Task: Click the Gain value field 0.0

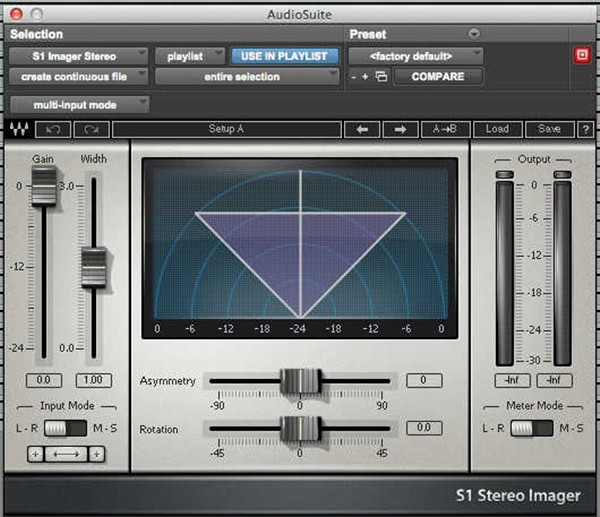Action: coord(44,380)
